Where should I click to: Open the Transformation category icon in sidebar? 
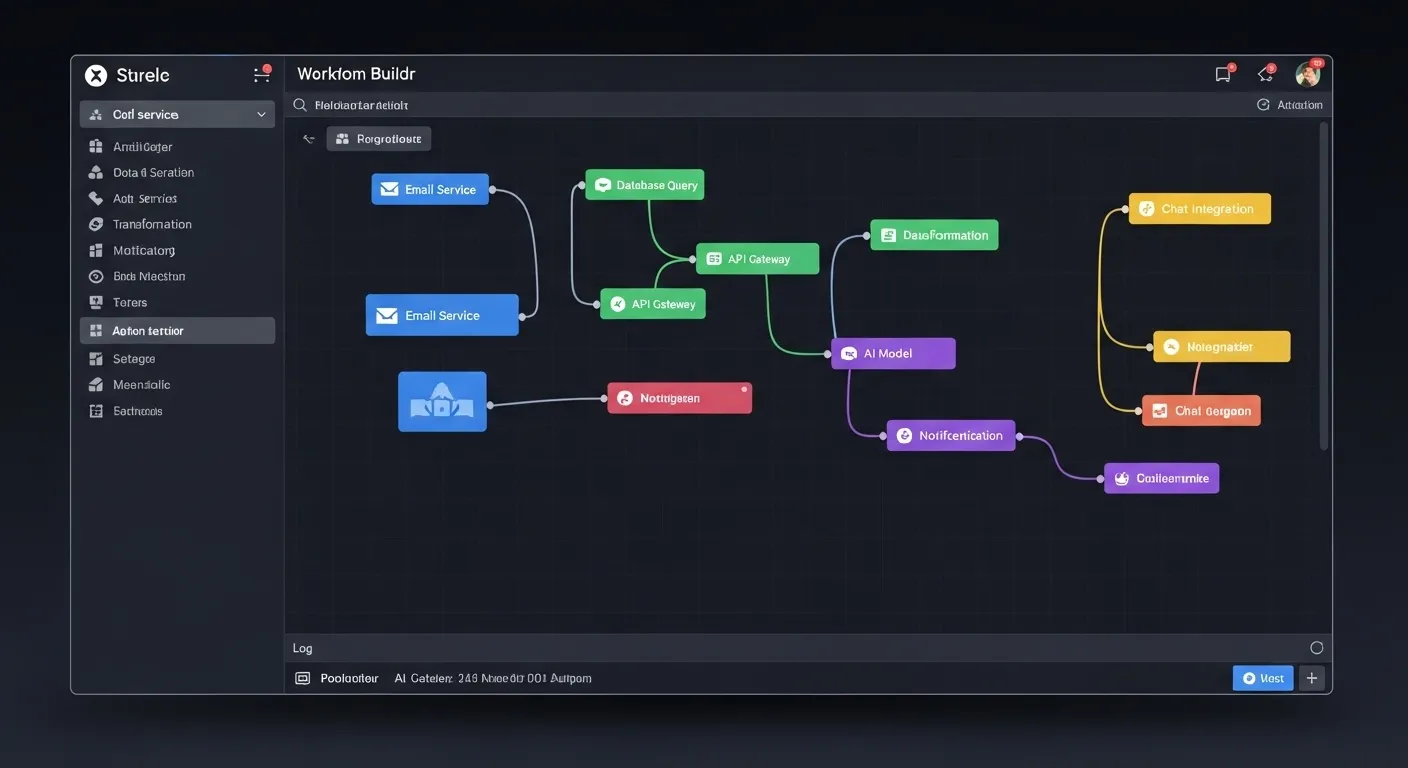click(95, 223)
